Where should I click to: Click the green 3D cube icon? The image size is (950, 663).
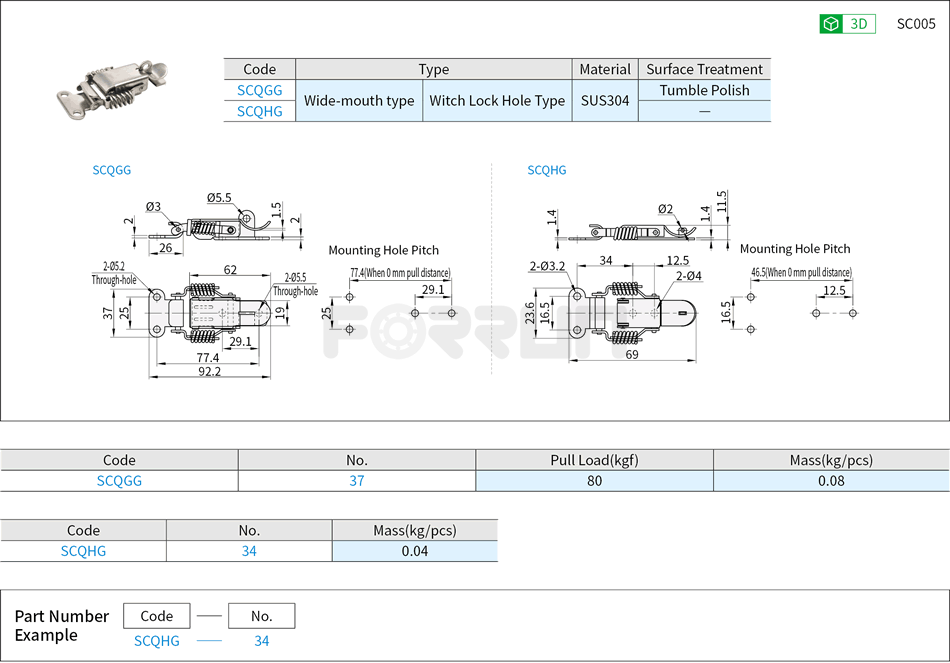(831, 24)
